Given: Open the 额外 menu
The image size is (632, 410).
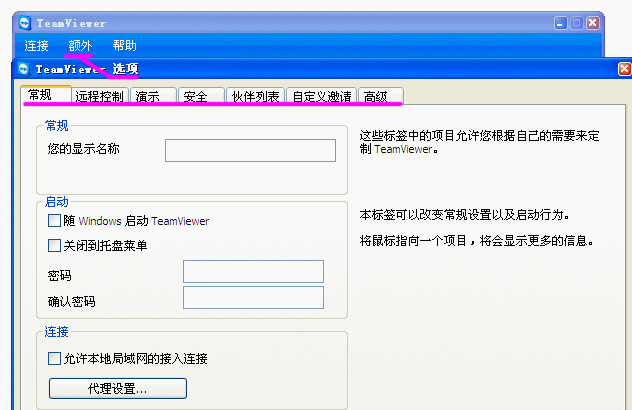Looking at the screenshot, I should (80, 46).
